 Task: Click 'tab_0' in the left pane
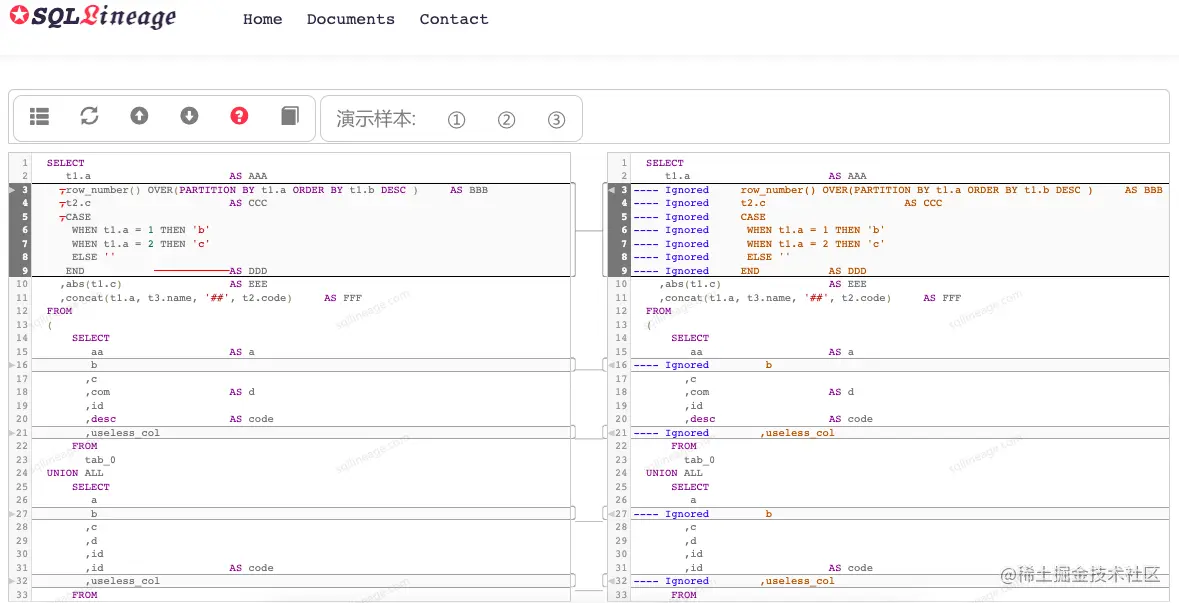(x=100, y=459)
